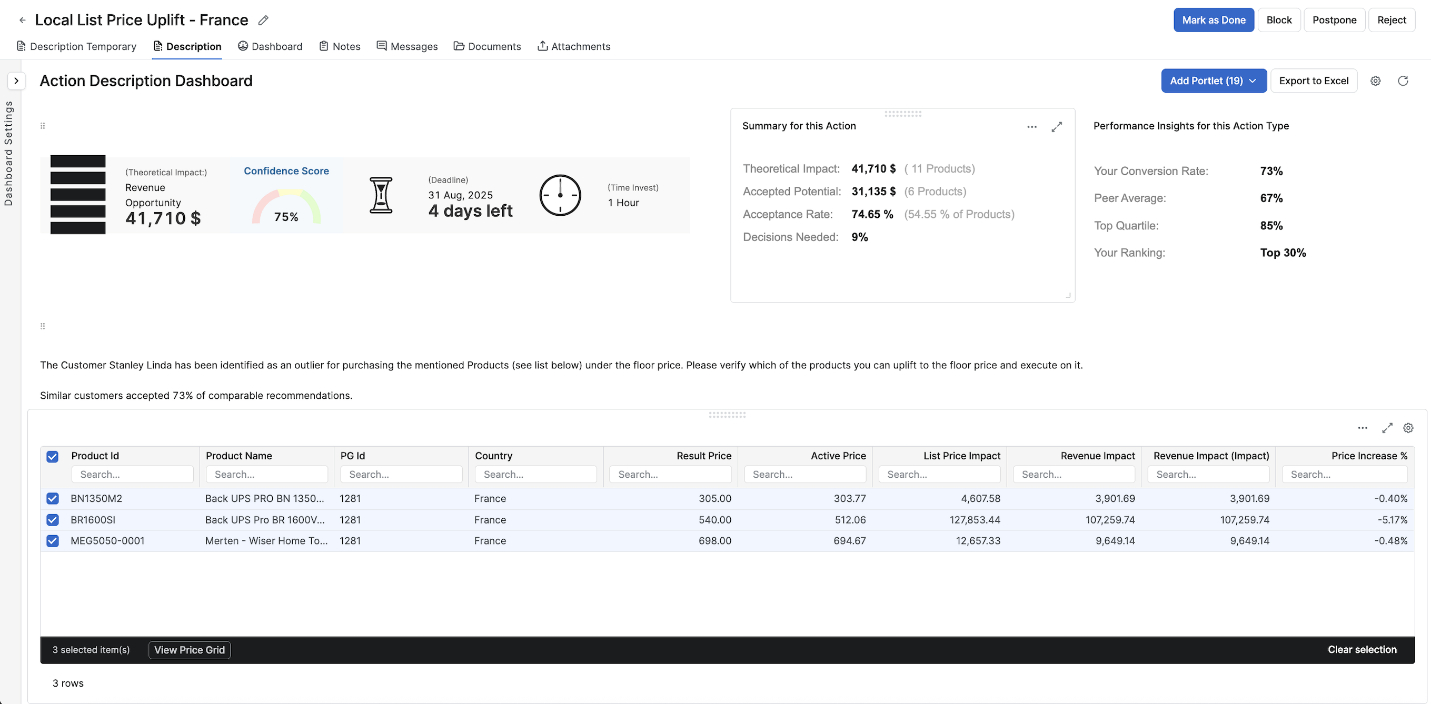Click the Mark as Done button
The width and height of the screenshot is (1431, 704).
pyautogui.click(x=1213, y=20)
